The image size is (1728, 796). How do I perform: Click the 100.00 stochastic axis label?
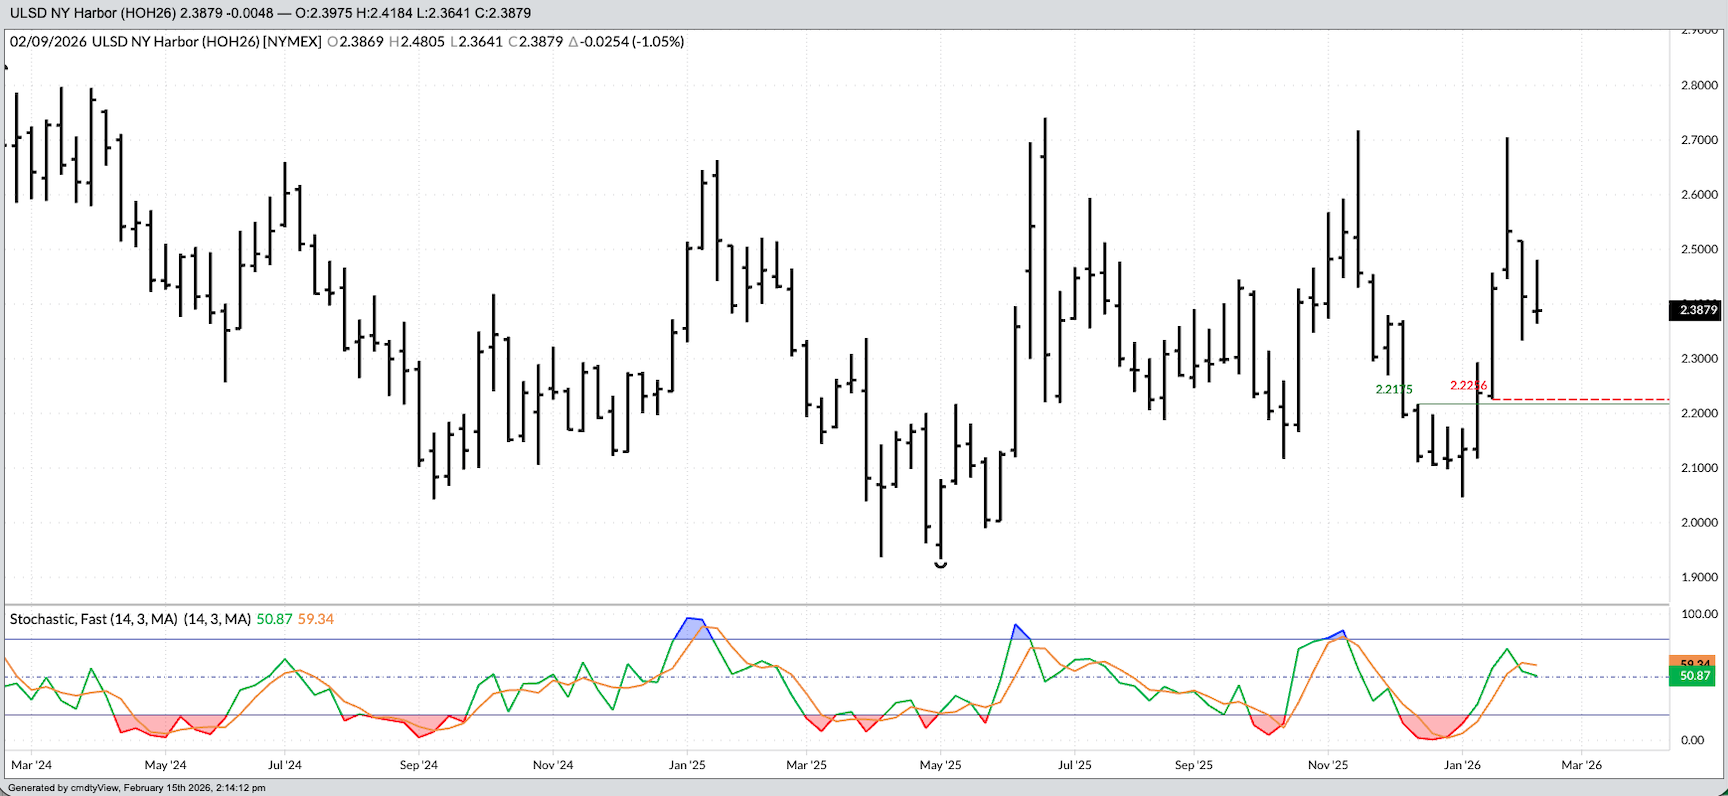tap(1699, 614)
